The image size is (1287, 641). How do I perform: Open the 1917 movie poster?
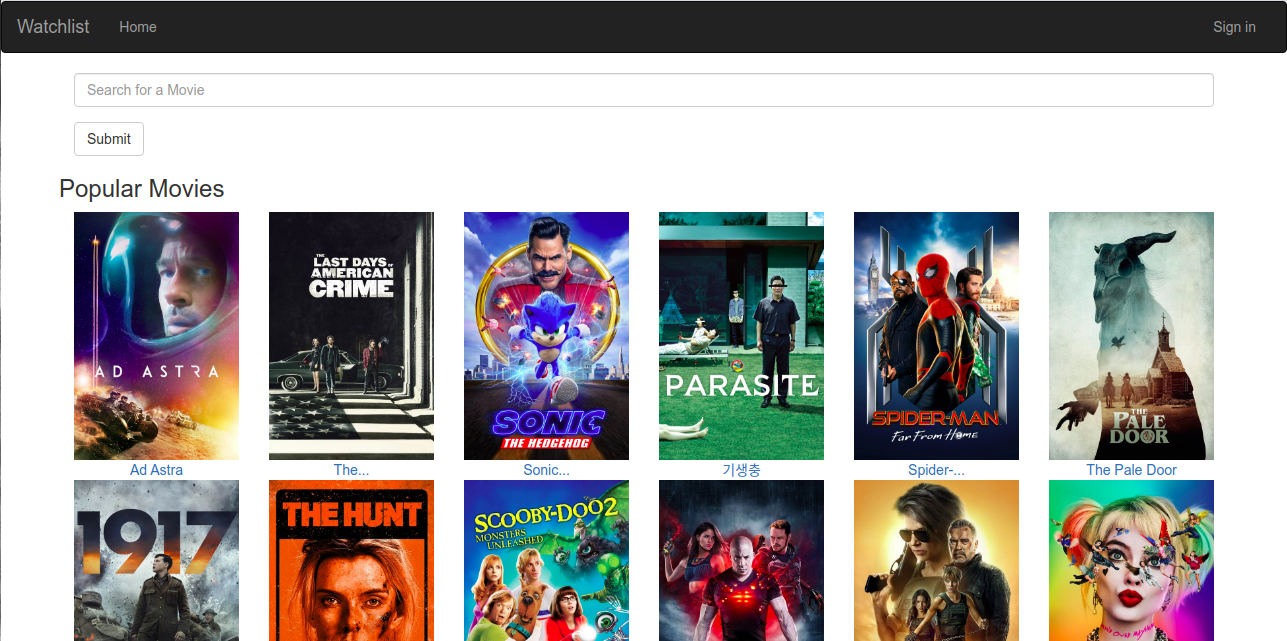pyautogui.click(x=156, y=560)
